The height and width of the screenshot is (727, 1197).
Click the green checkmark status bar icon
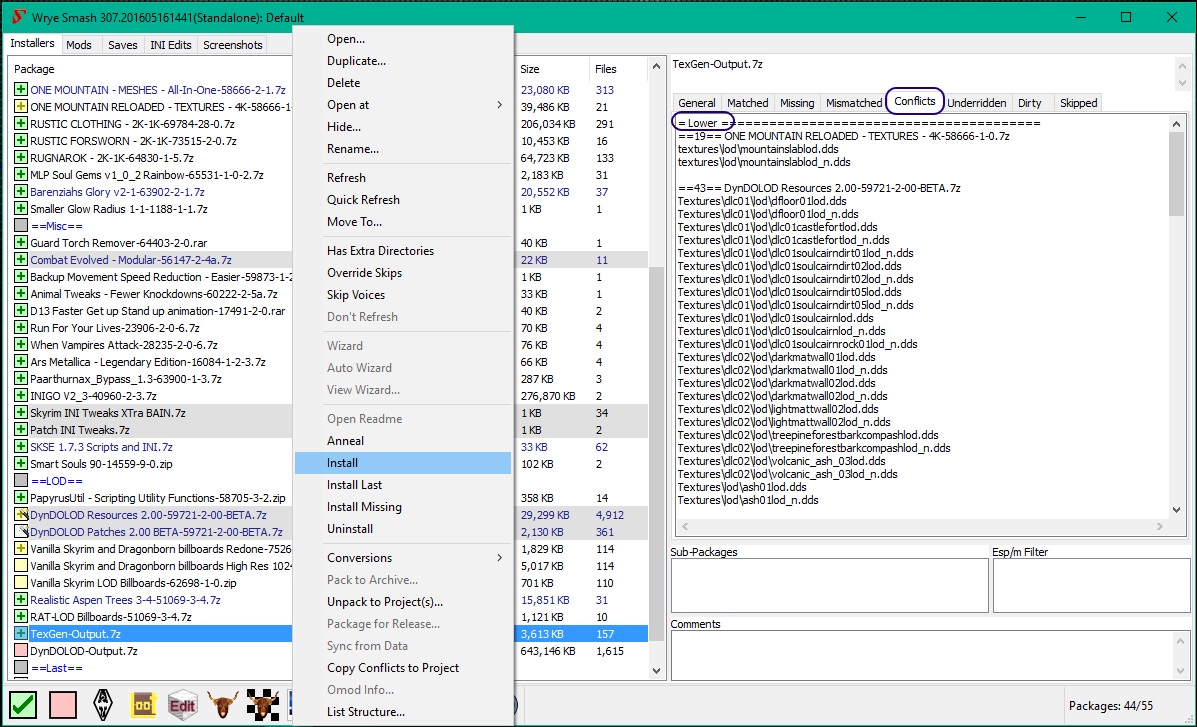coord(24,704)
